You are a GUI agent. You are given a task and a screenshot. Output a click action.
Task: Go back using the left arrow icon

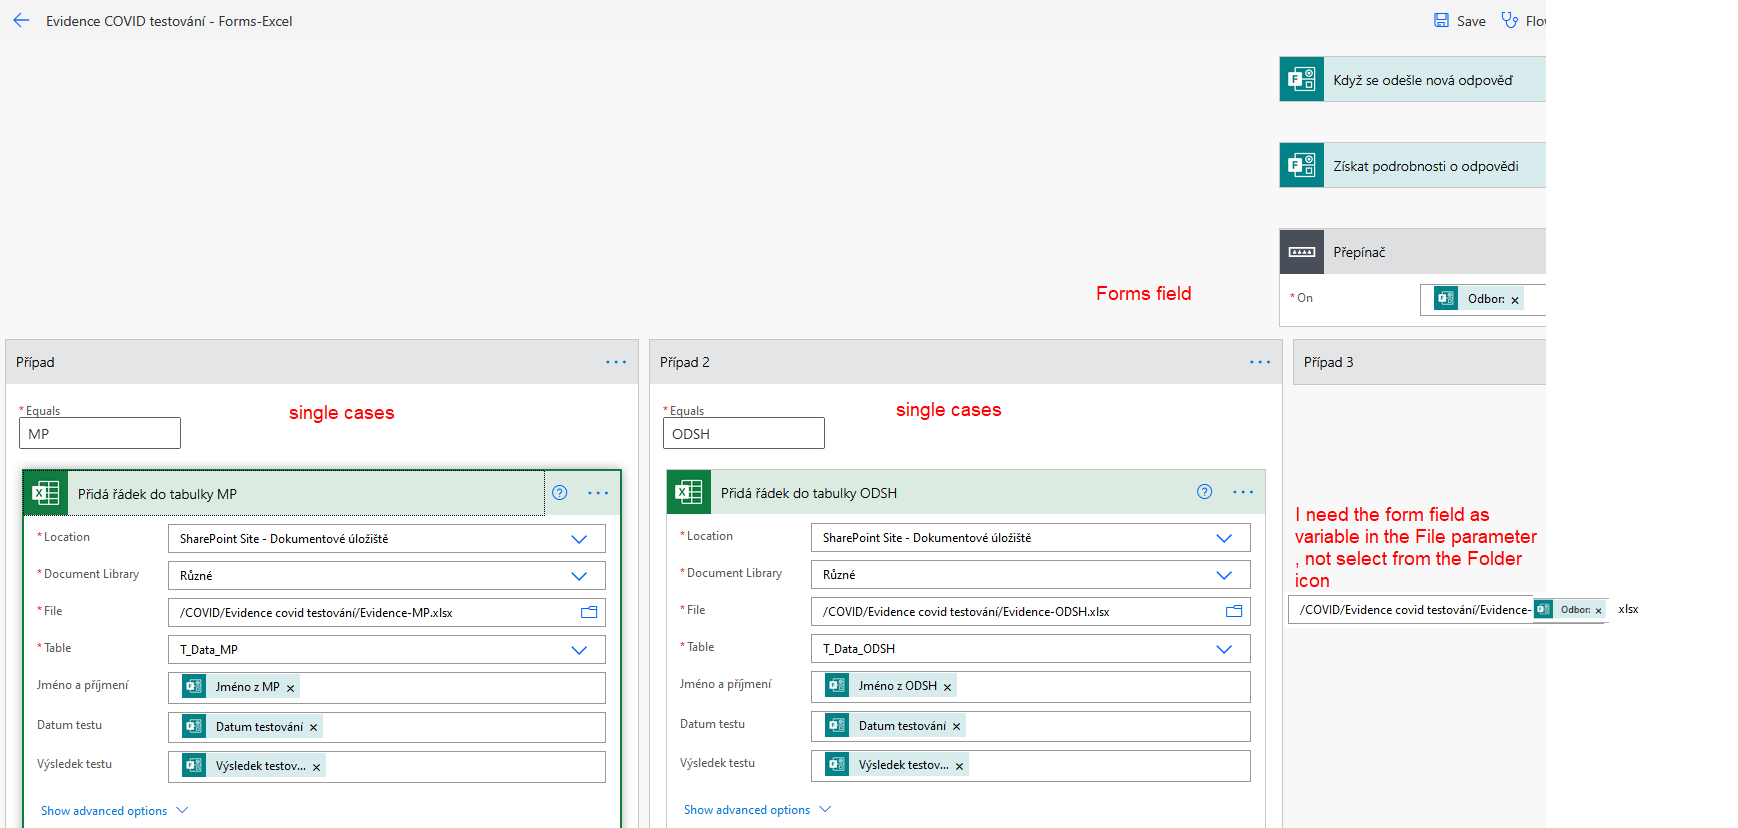tap(21, 20)
